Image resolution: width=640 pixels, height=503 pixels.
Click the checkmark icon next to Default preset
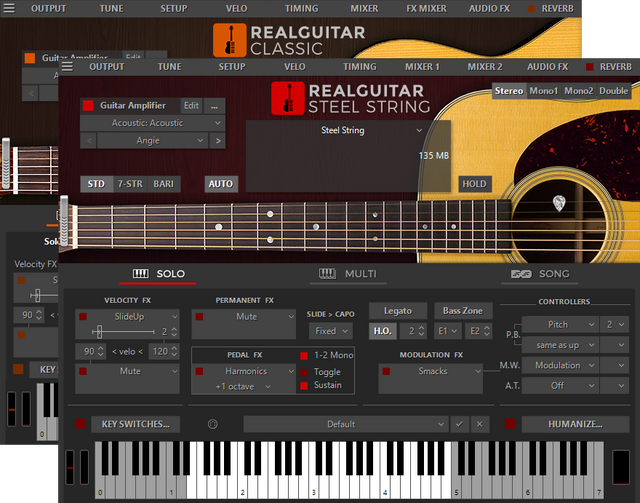click(x=459, y=424)
